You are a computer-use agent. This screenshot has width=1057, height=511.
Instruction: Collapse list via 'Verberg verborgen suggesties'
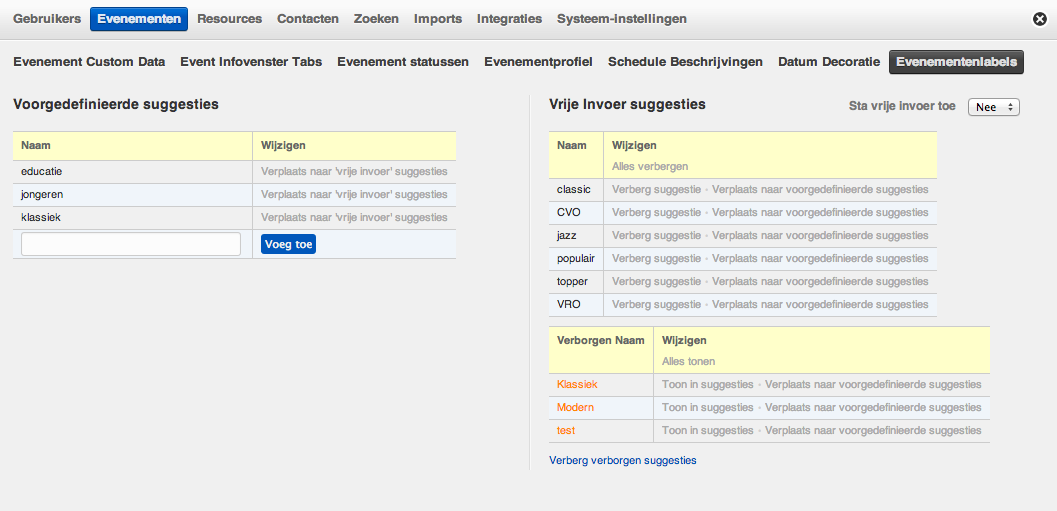coord(622,461)
